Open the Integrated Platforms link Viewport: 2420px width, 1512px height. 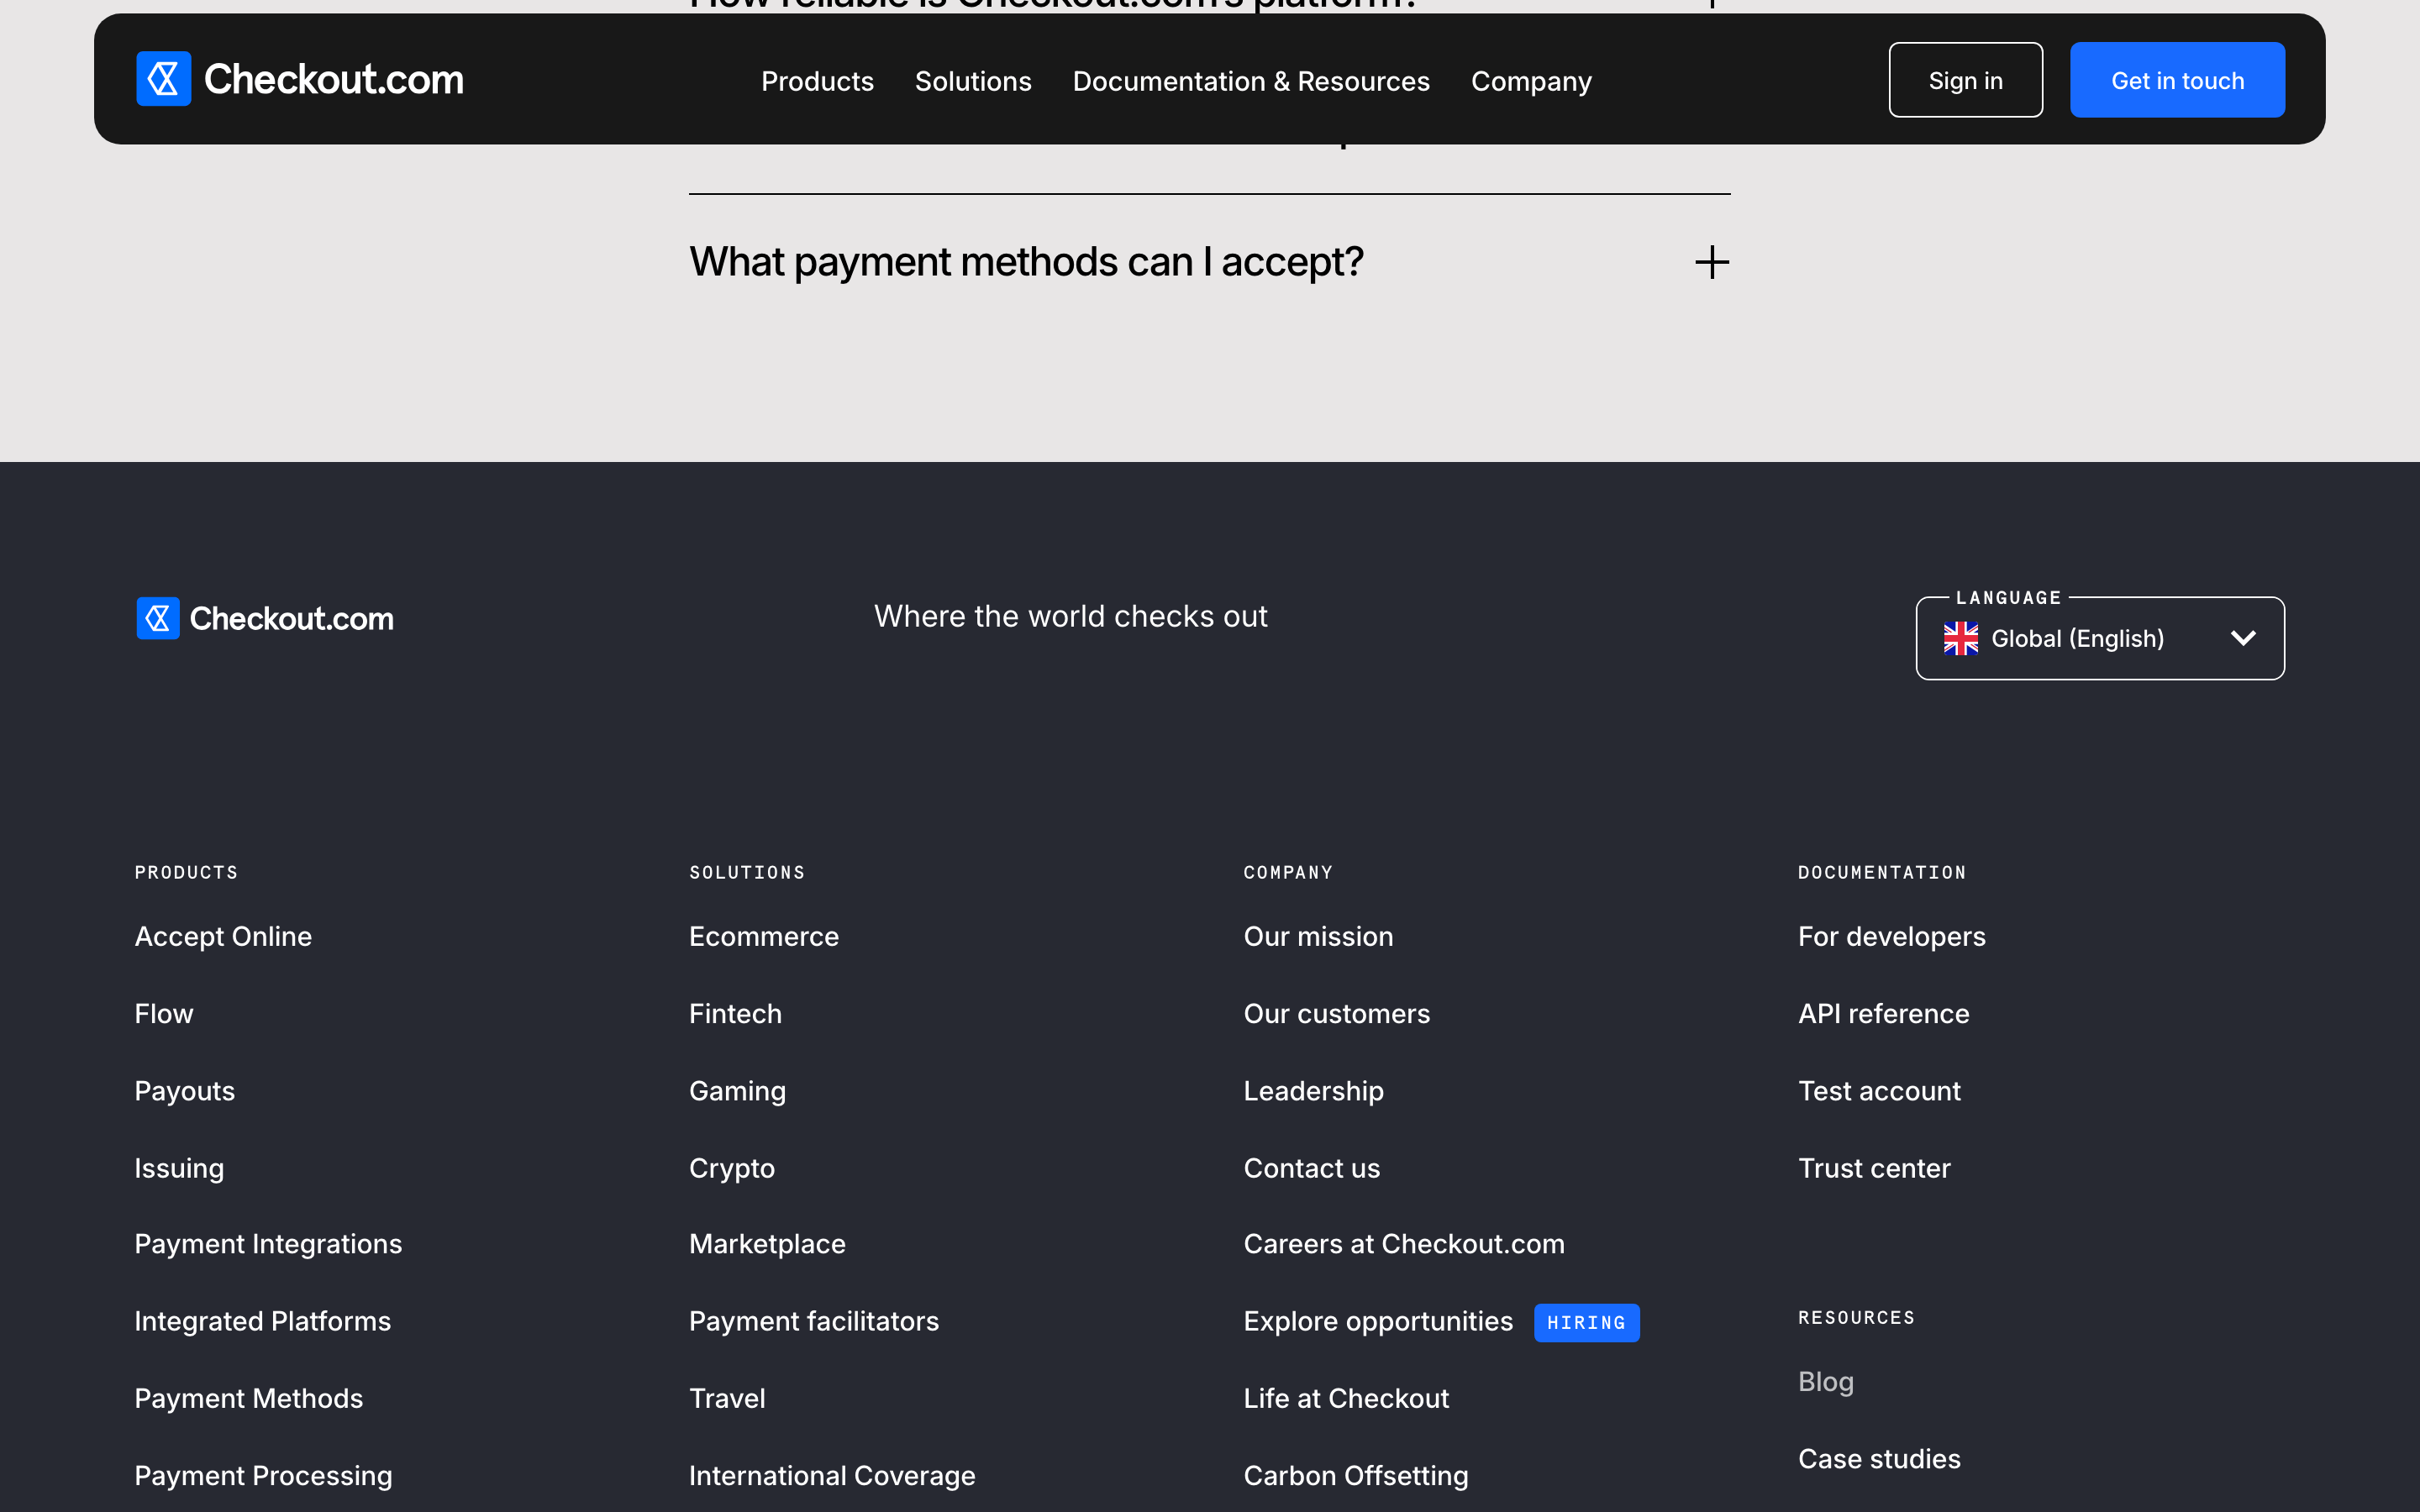pyautogui.click(x=263, y=1321)
